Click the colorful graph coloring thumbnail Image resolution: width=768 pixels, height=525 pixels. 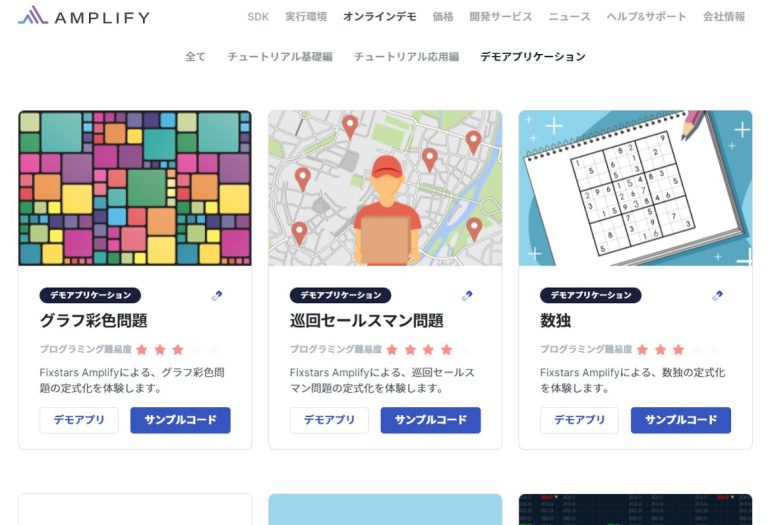pos(135,188)
